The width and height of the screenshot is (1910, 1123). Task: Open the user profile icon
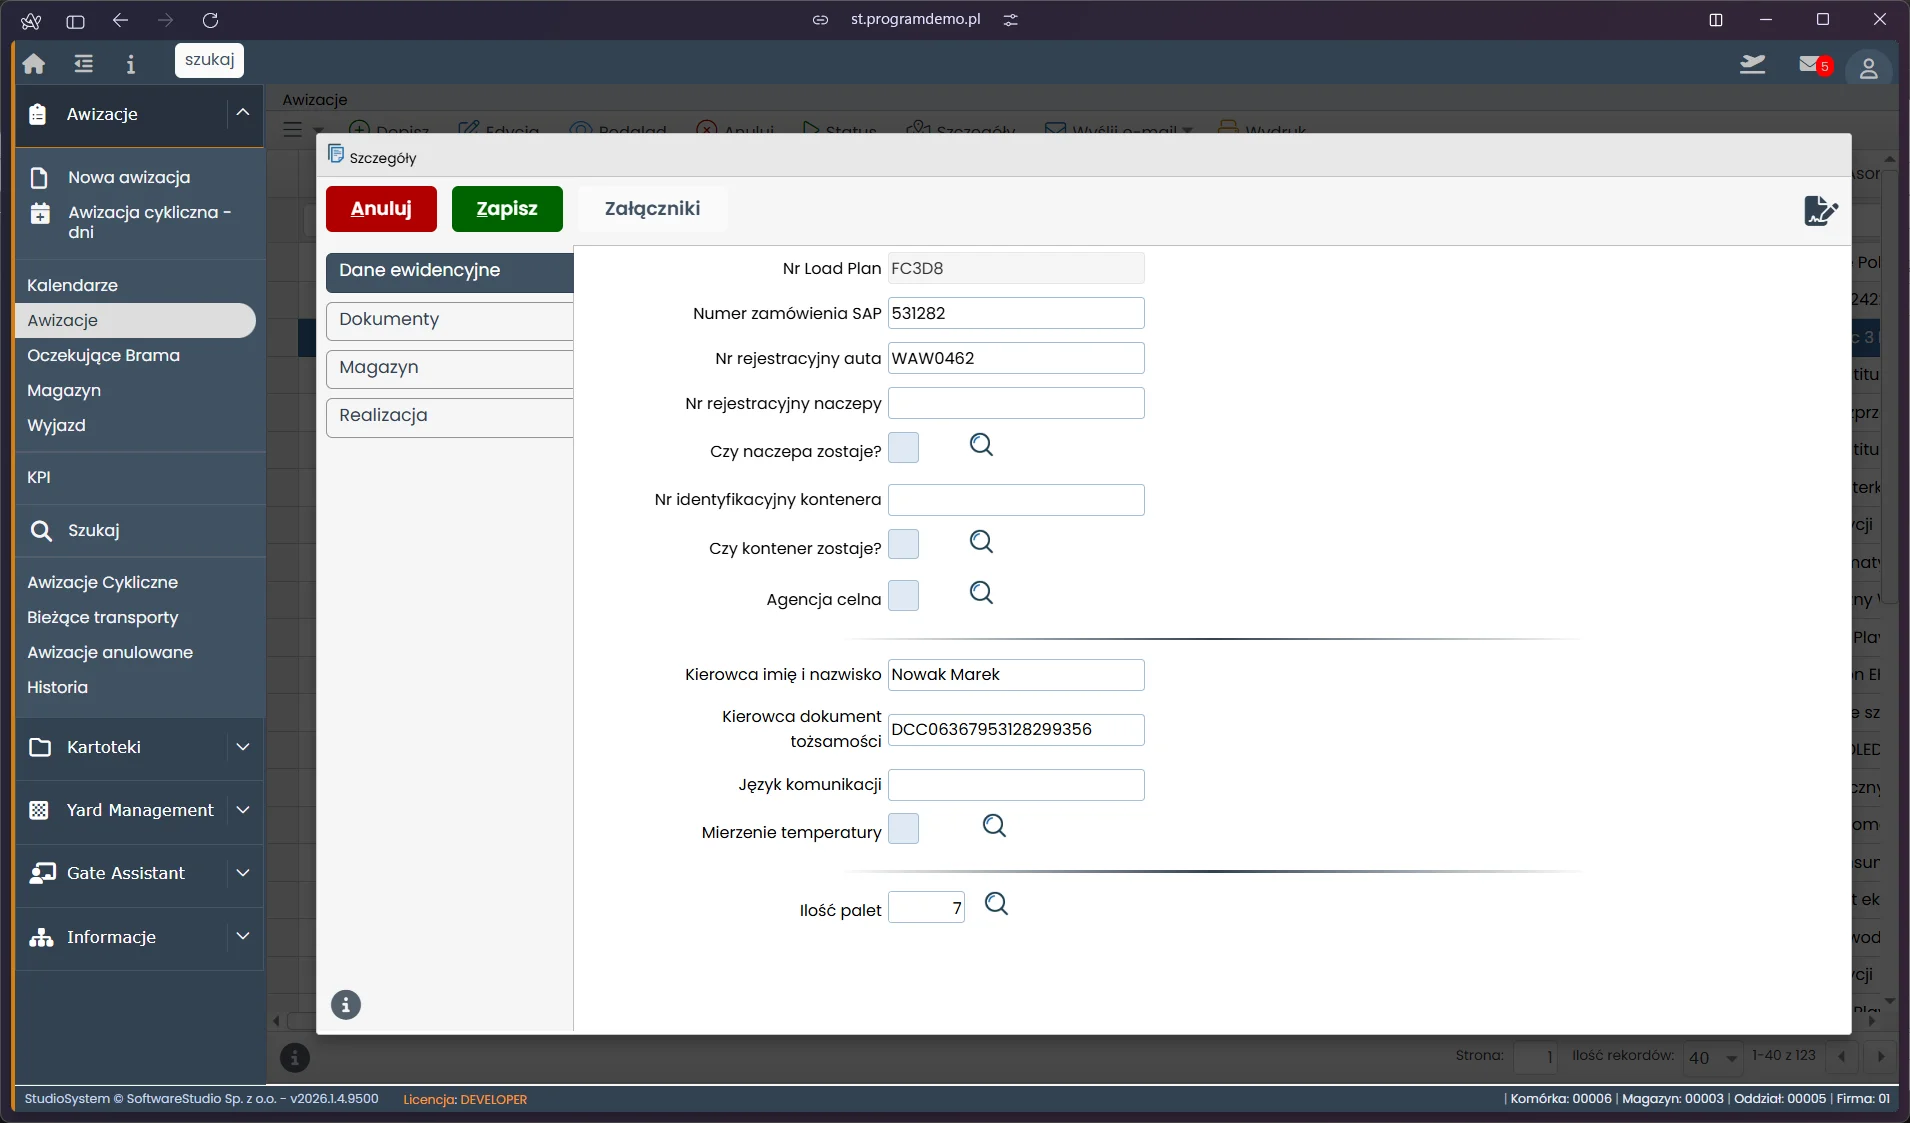pyautogui.click(x=1868, y=68)
